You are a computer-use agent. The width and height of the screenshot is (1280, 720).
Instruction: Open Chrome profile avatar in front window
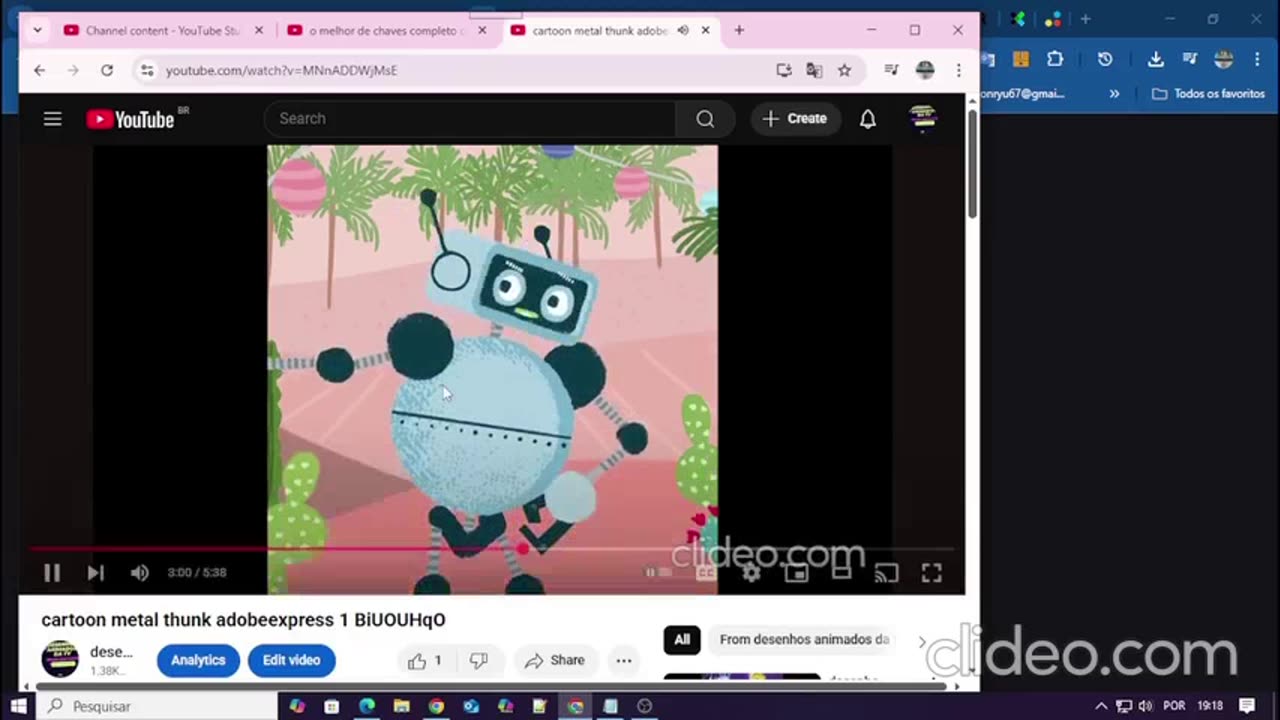point(925,70)
